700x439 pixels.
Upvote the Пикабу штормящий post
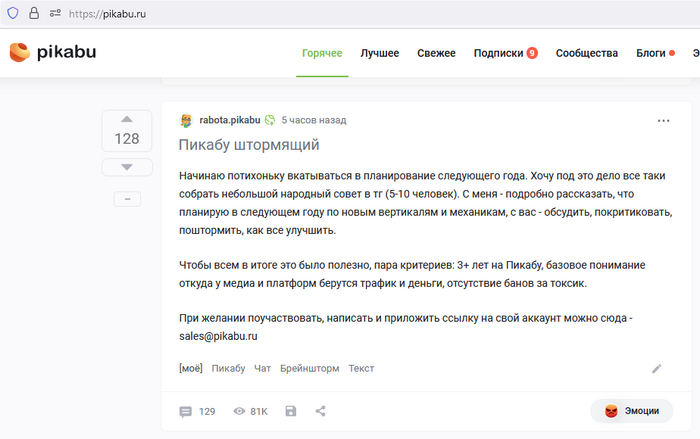(127, 119)
